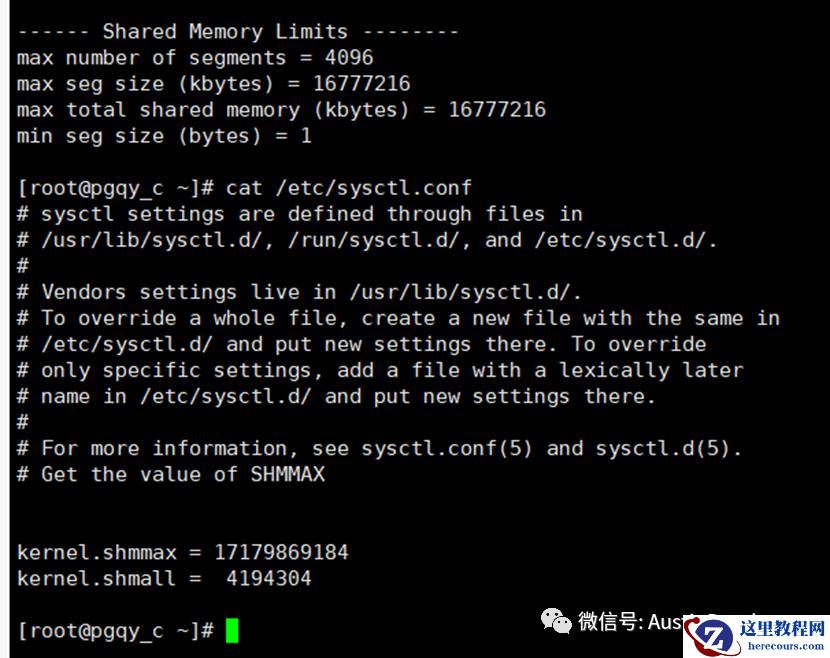Click the Shared Memory Limits heading

(x=225, y=31)
